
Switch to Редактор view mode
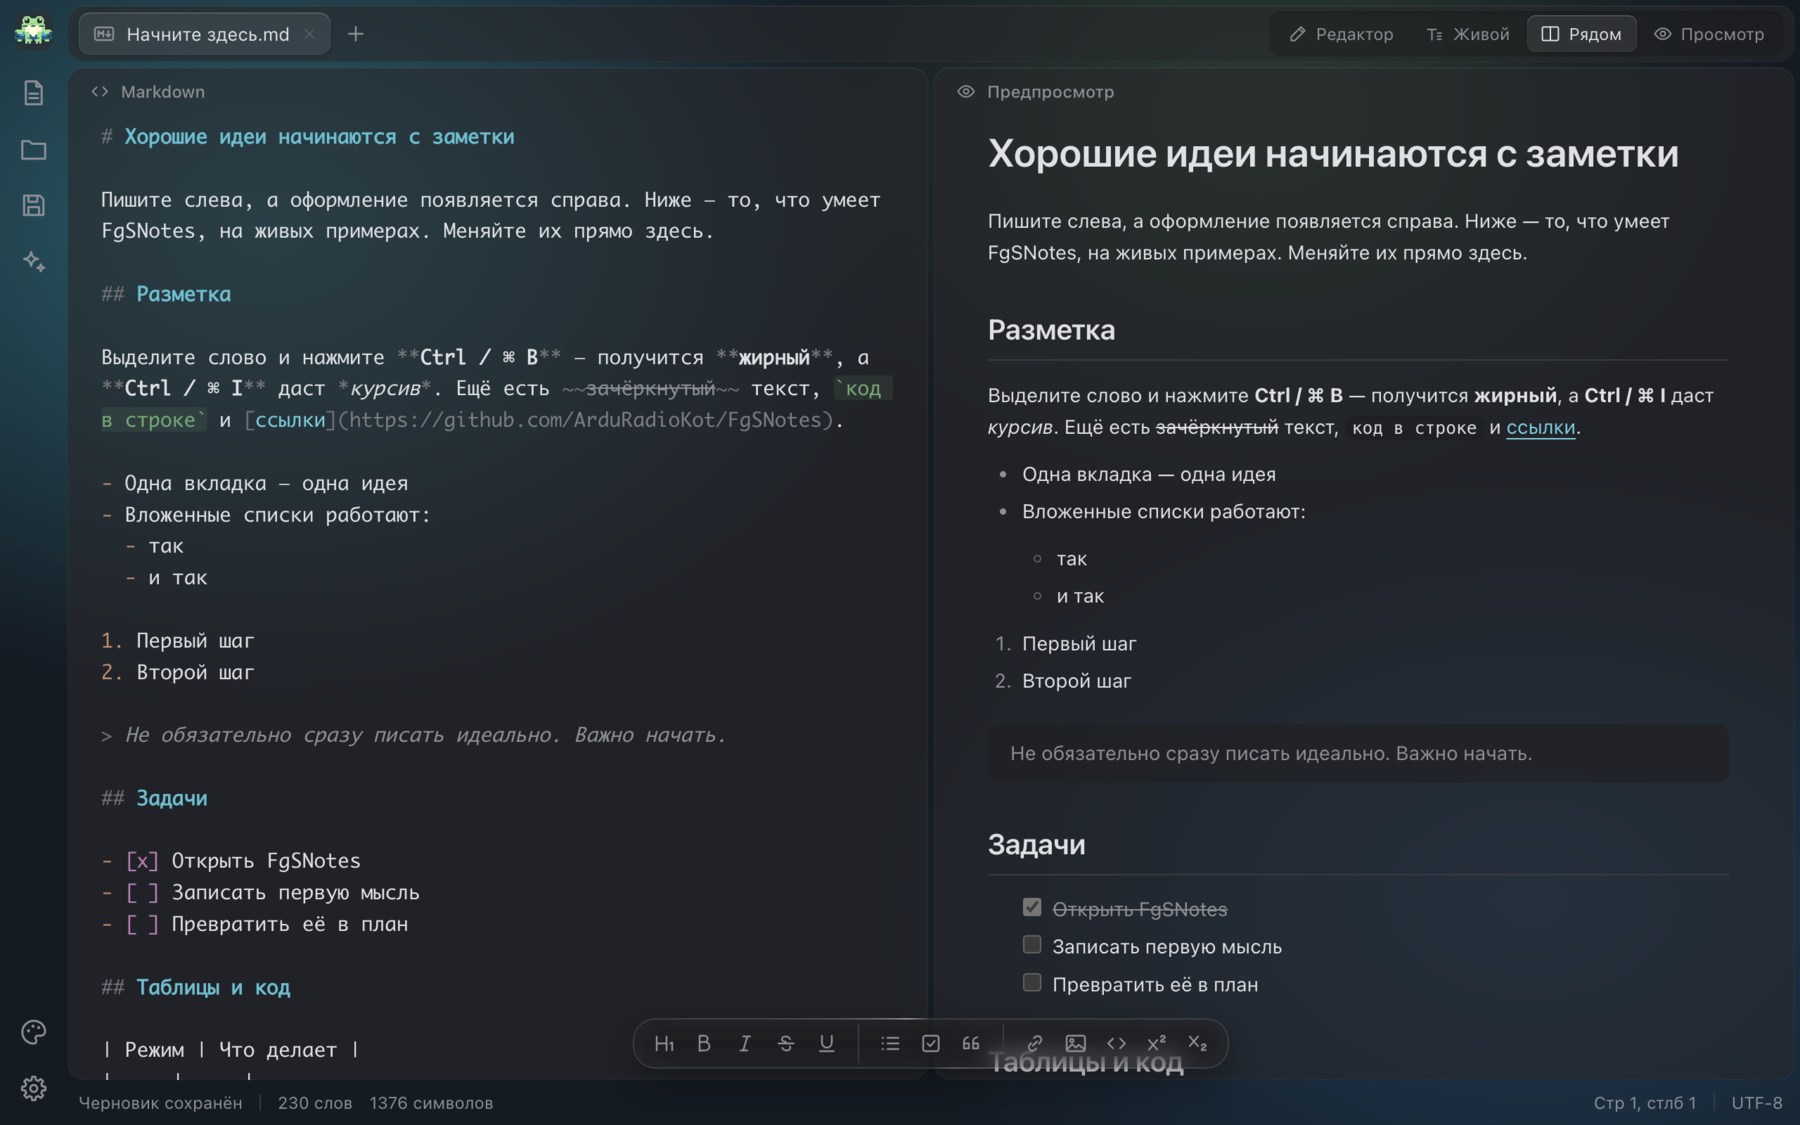coord(1341,34)
